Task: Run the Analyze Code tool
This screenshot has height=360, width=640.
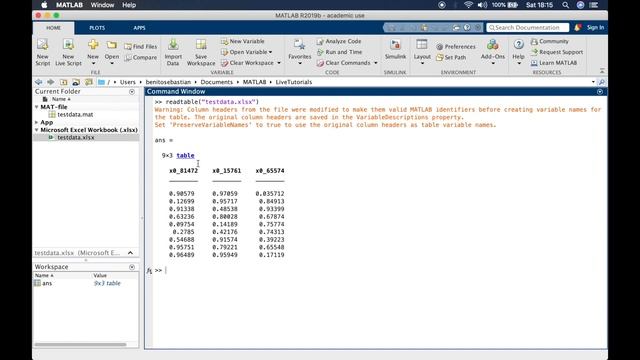Action: pyautogui.click(x=338, y=41)
